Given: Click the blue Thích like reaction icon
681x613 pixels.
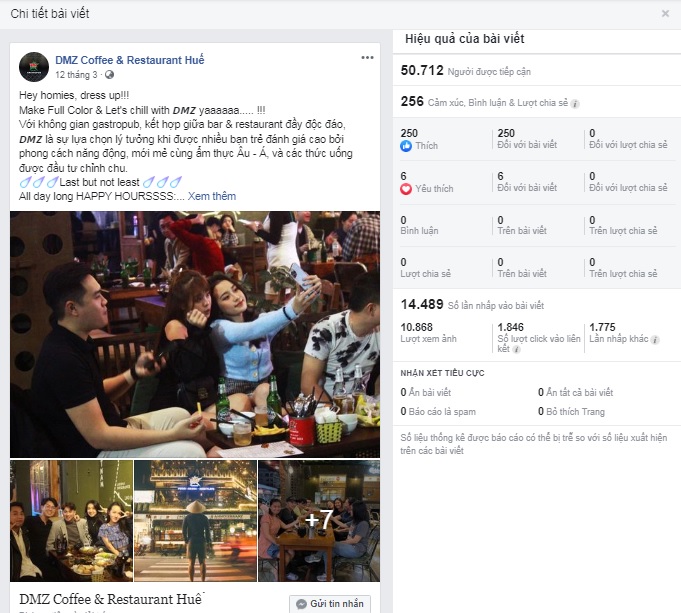Looking at the screenshot, I should [406, 146].
